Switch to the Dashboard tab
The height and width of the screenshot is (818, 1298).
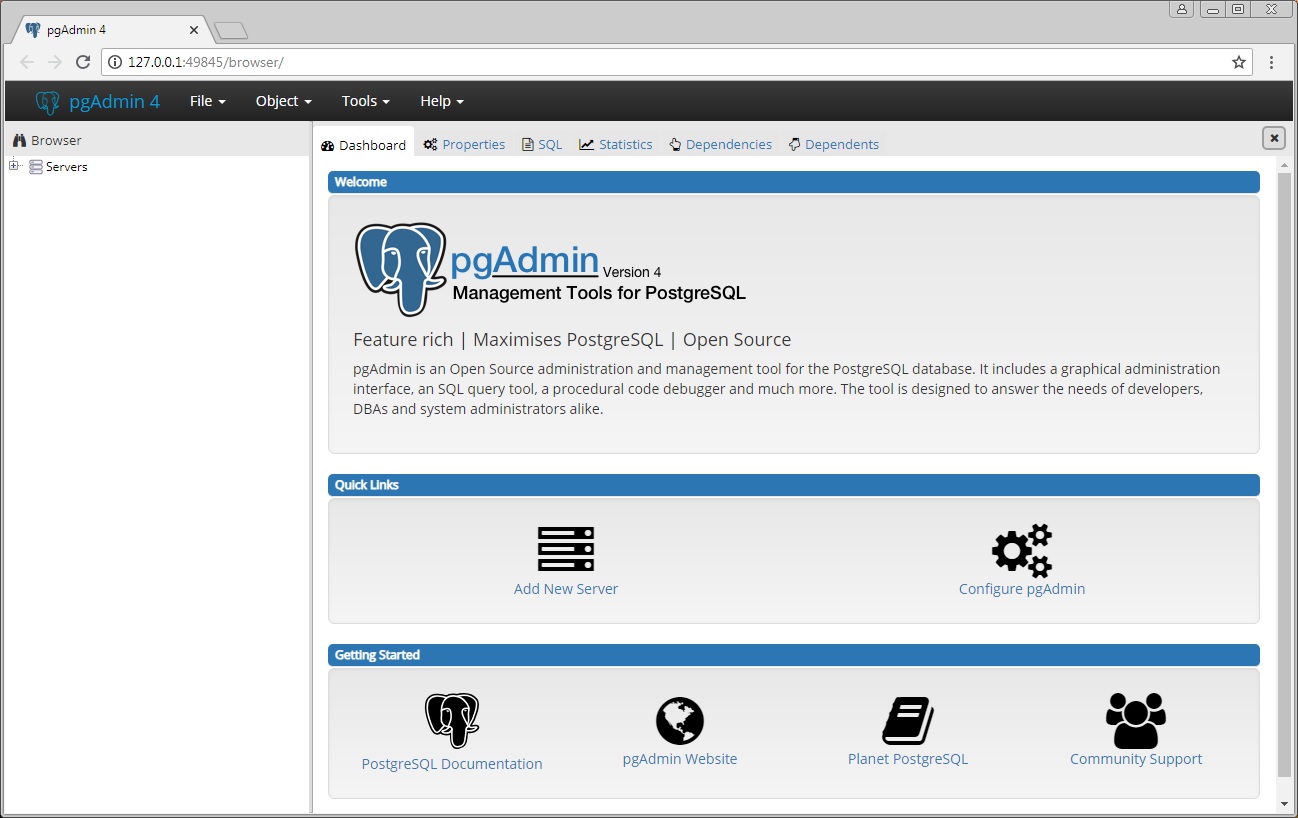click(x=363, y=145)
